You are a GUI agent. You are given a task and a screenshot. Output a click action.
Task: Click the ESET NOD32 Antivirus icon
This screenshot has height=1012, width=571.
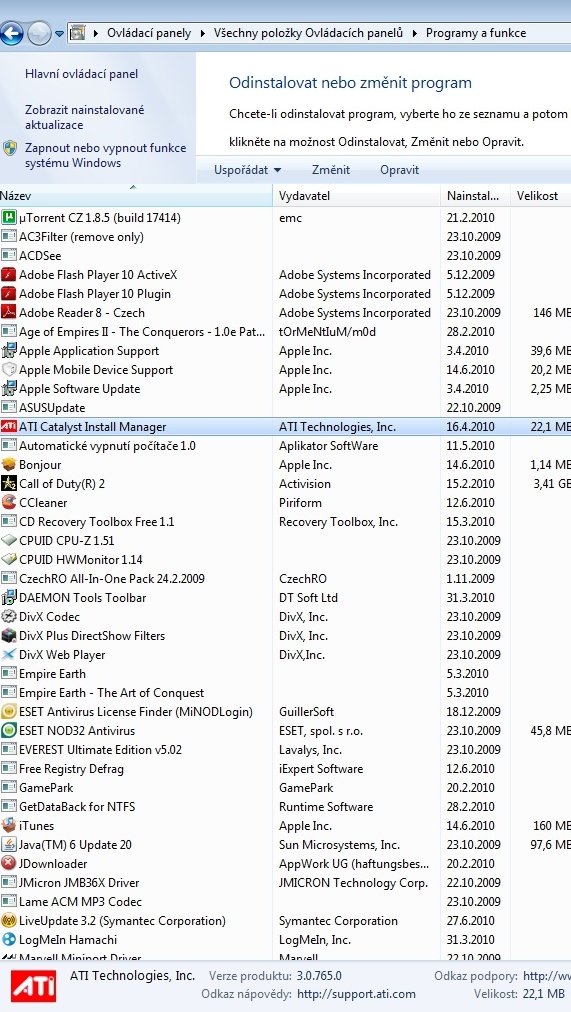pos(8,731)
